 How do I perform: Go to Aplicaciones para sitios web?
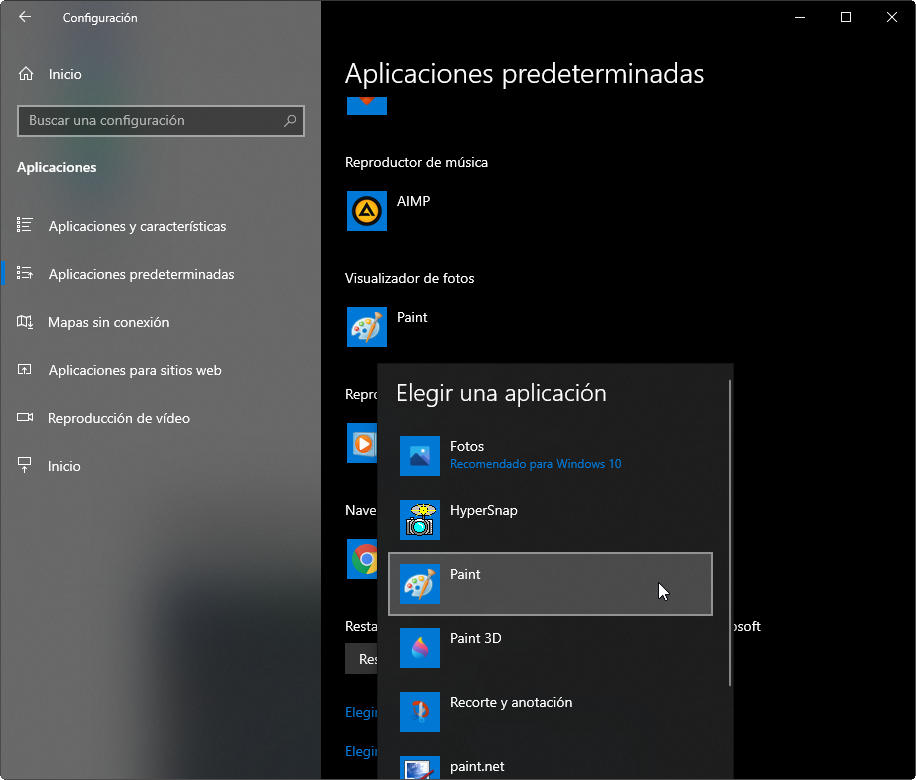pyautogui.click(x=135, y=370)
